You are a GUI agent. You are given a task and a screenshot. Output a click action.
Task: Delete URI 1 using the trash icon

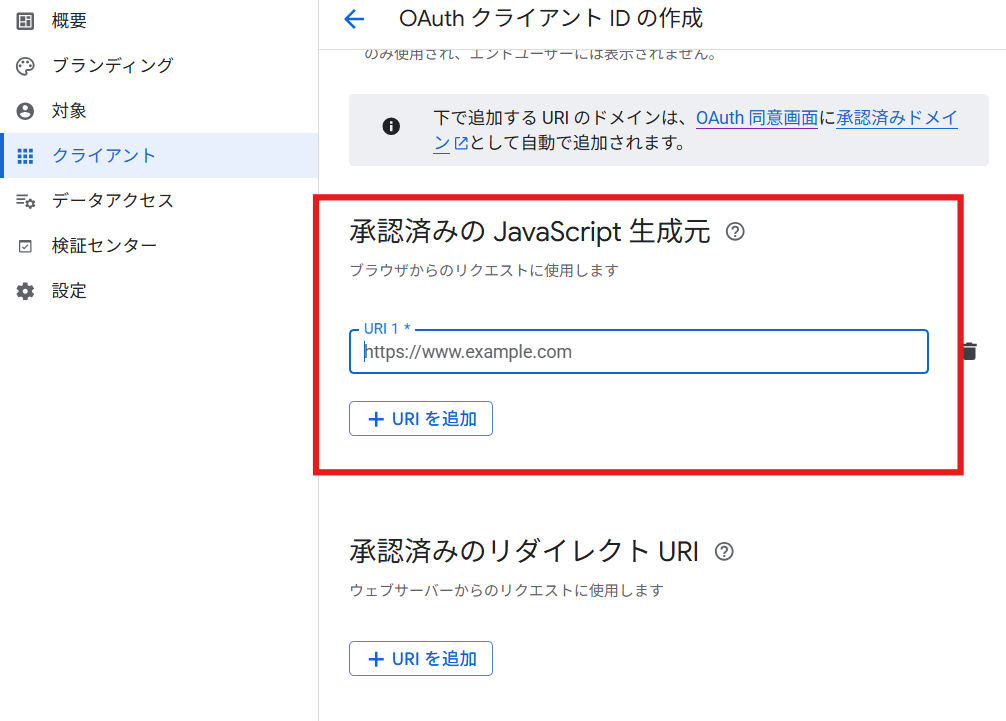pos(969,351)
